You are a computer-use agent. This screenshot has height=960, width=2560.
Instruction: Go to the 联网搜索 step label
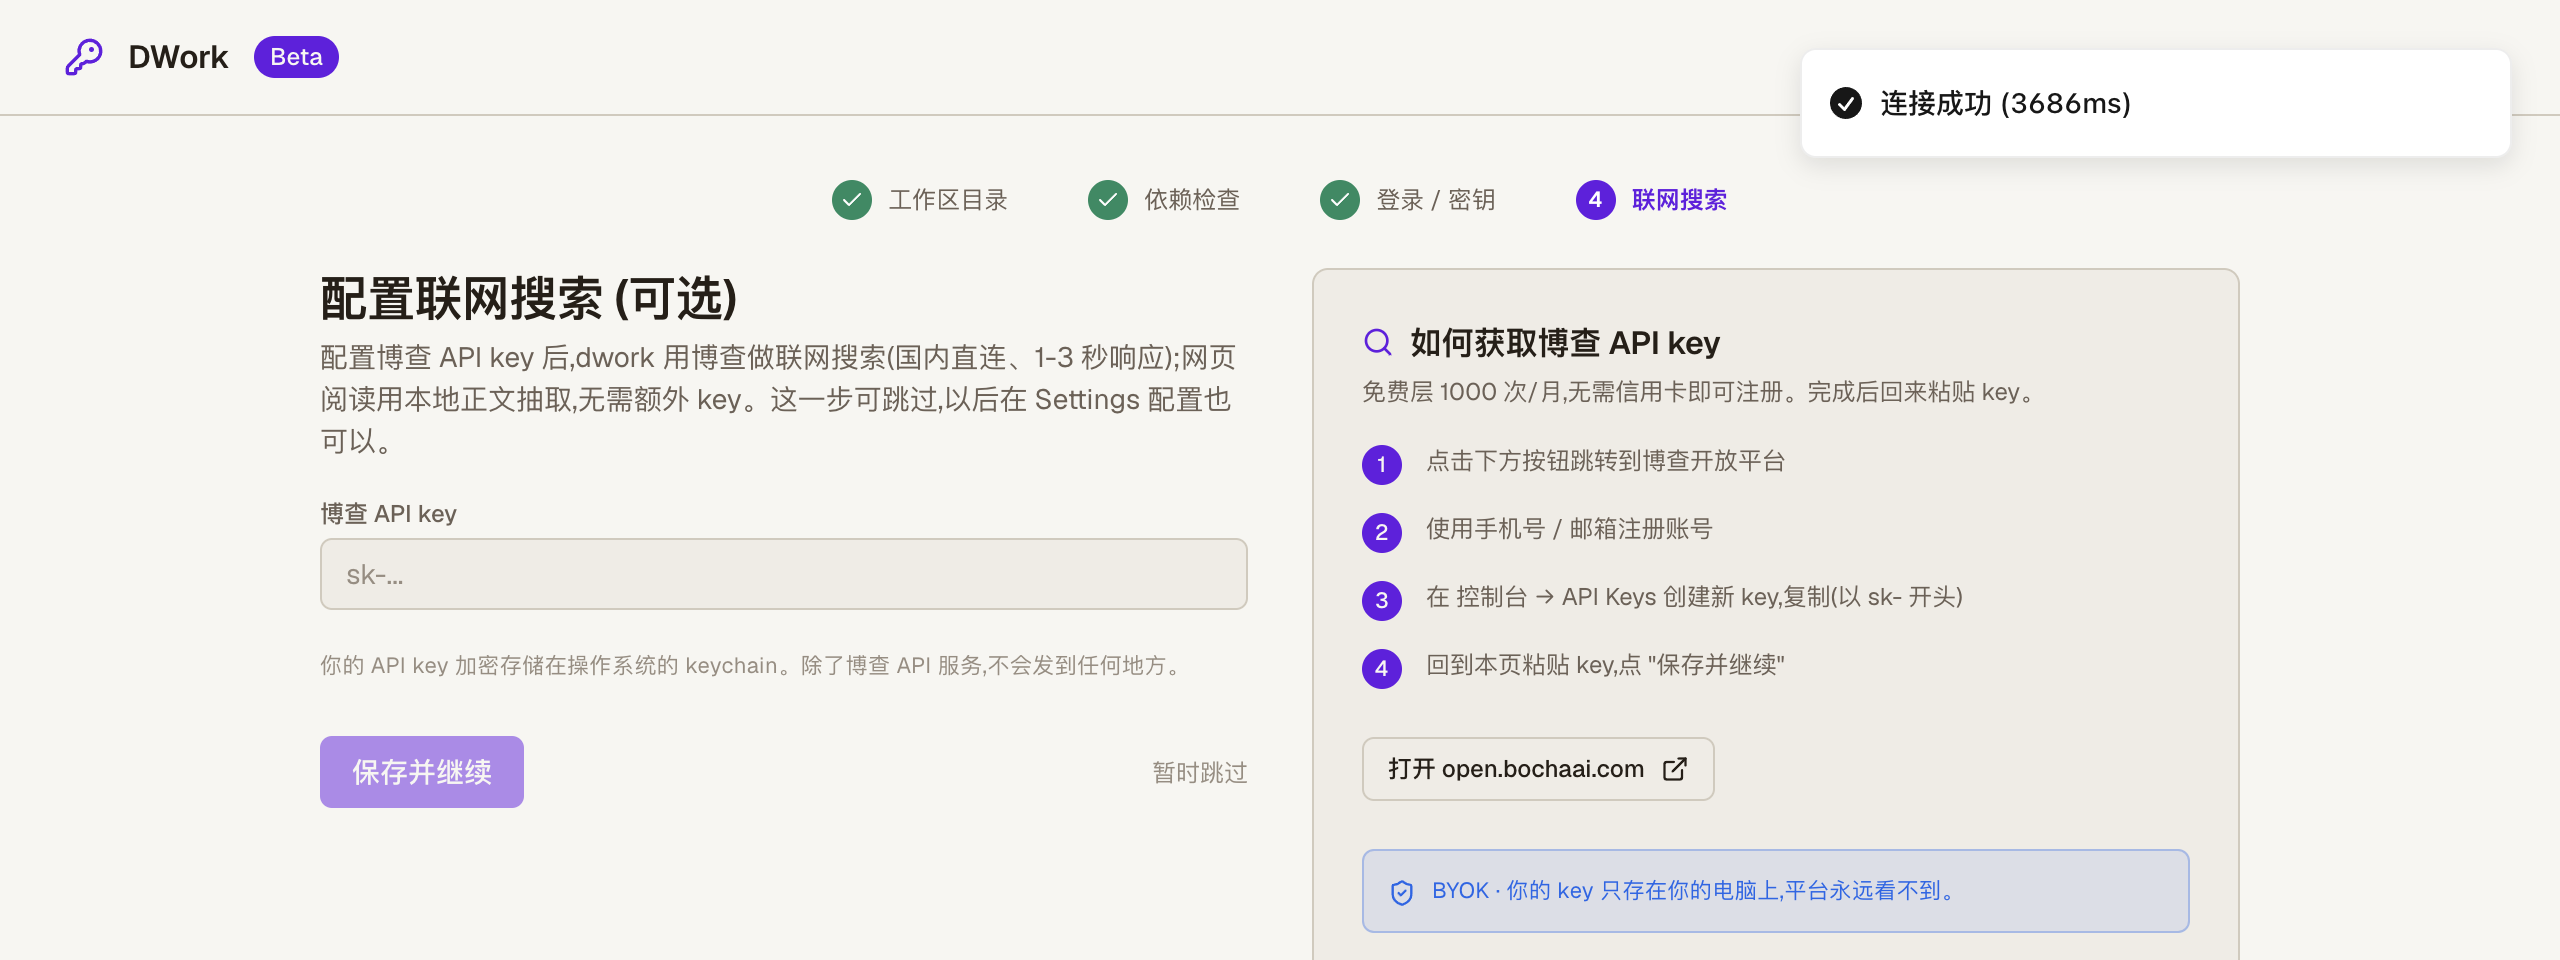1680,200
